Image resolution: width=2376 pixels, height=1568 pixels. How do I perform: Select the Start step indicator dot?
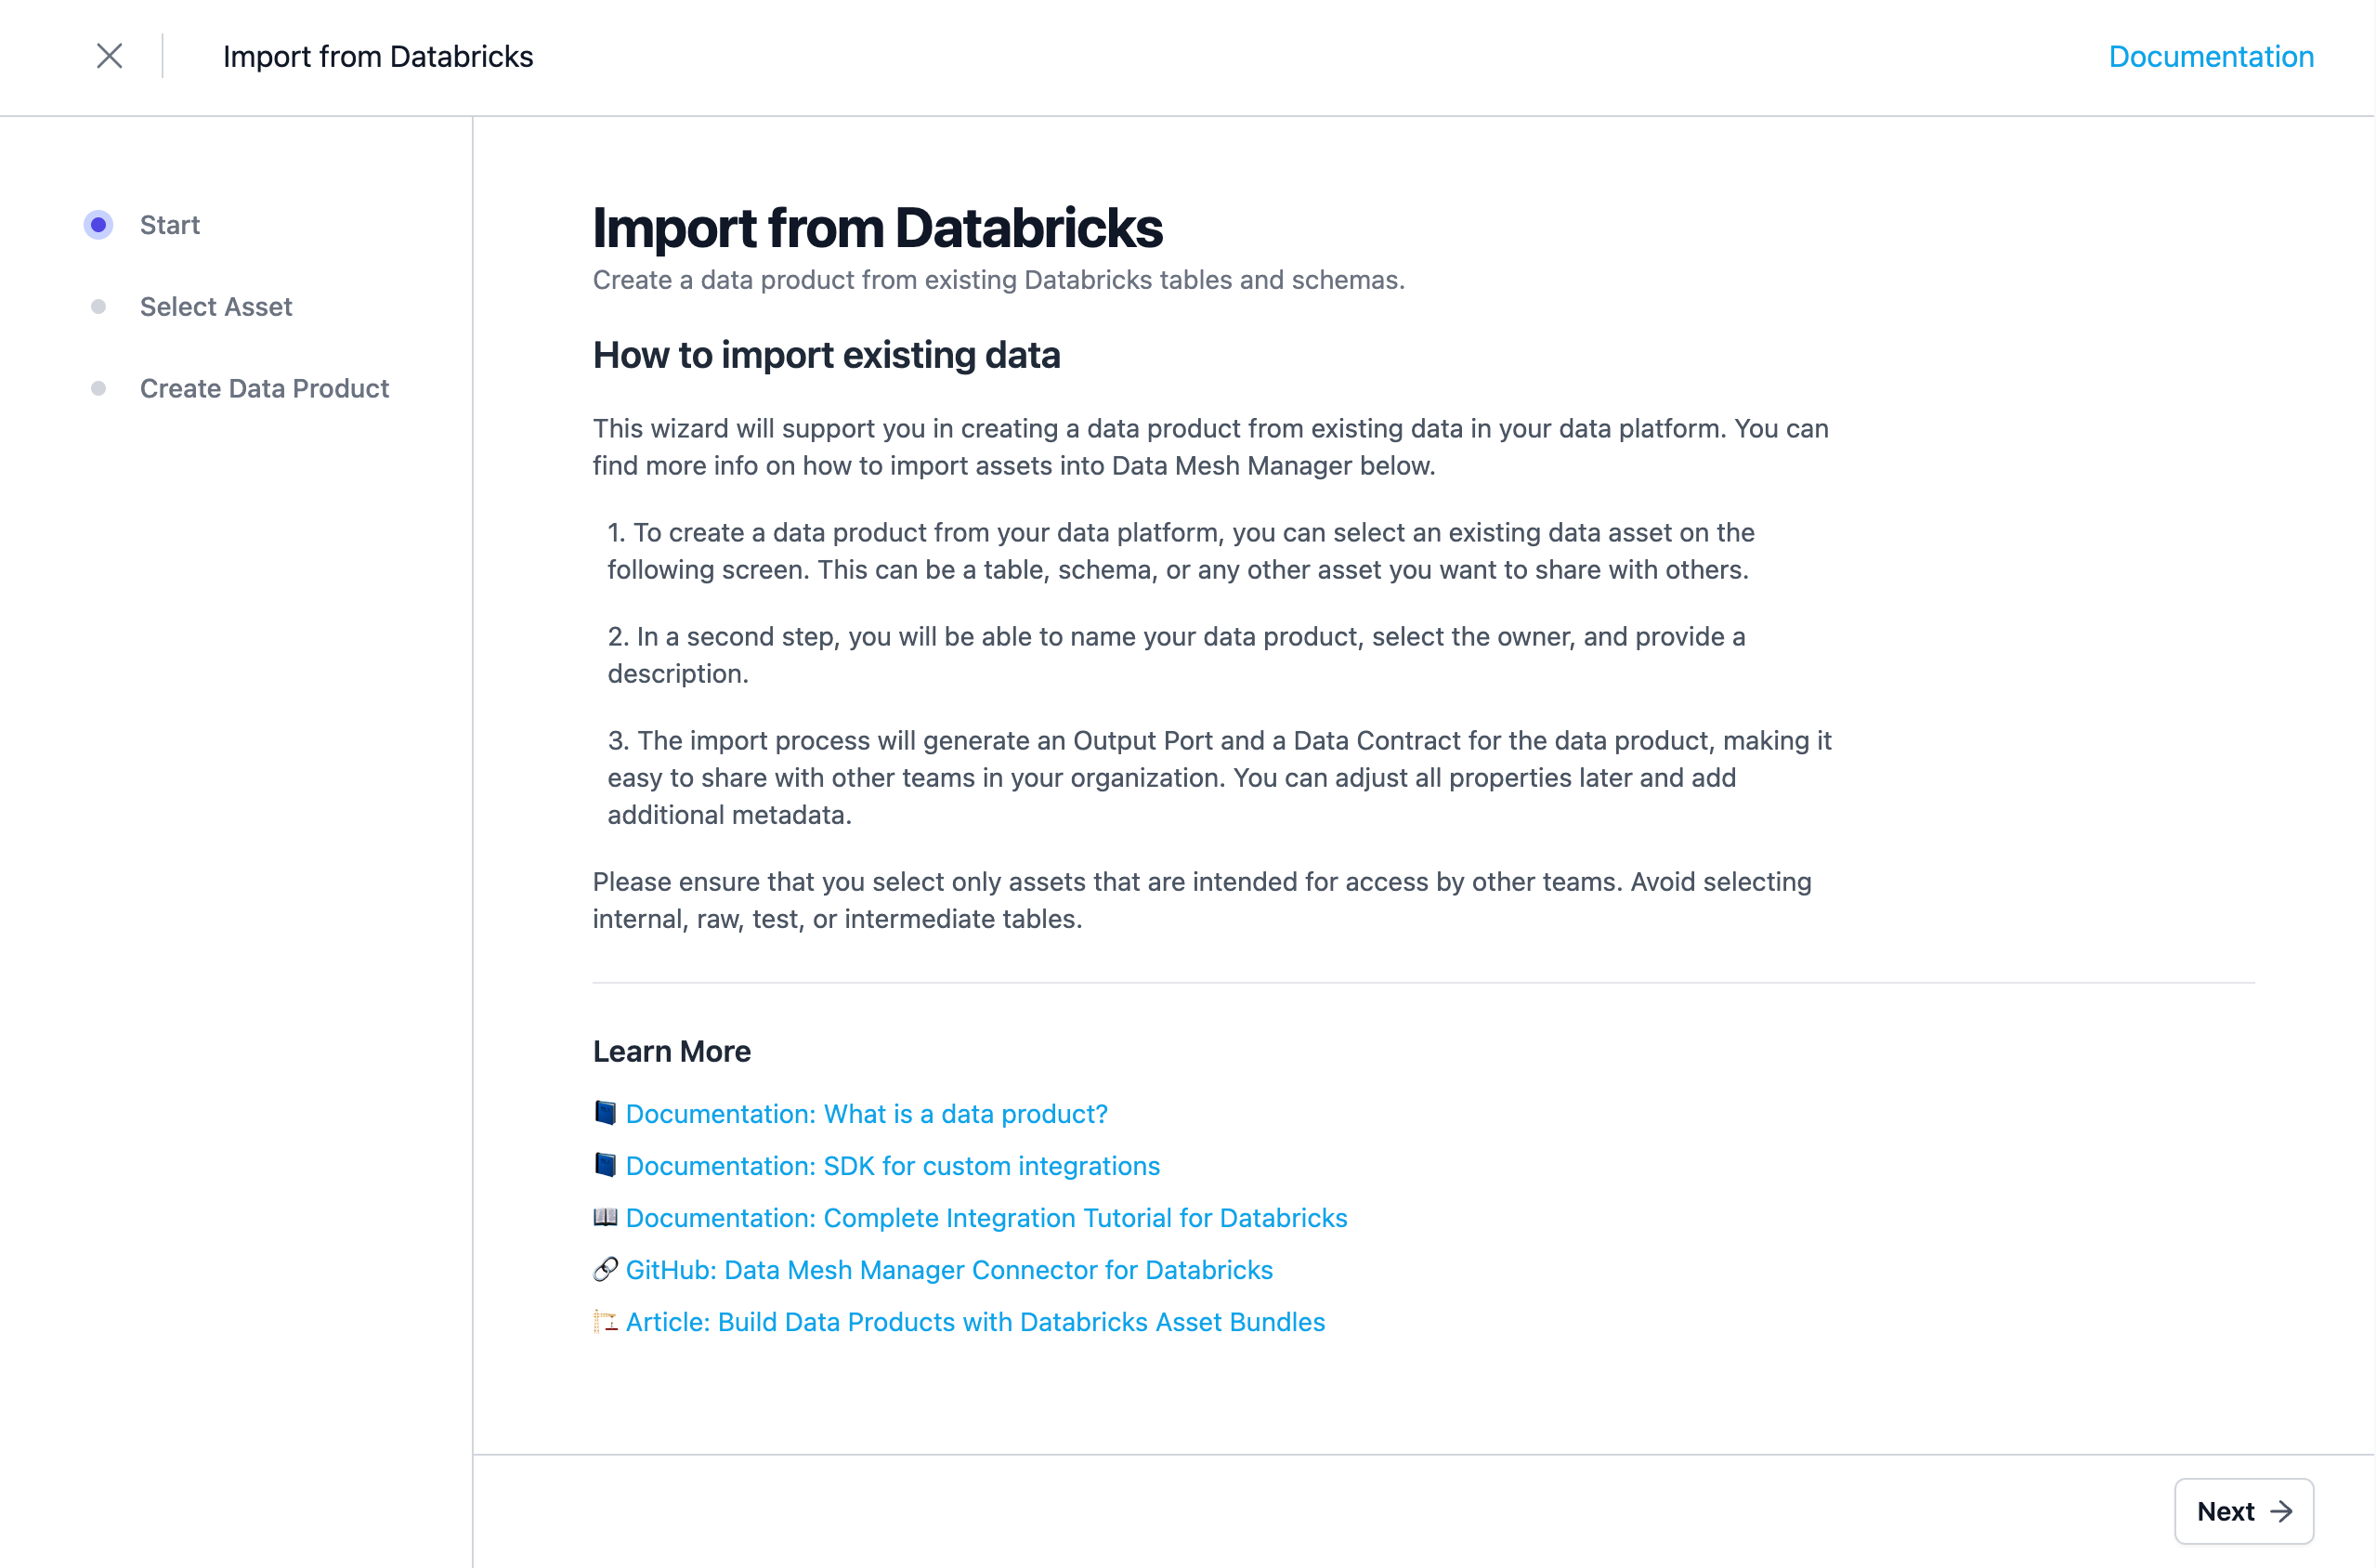[98, 225]
